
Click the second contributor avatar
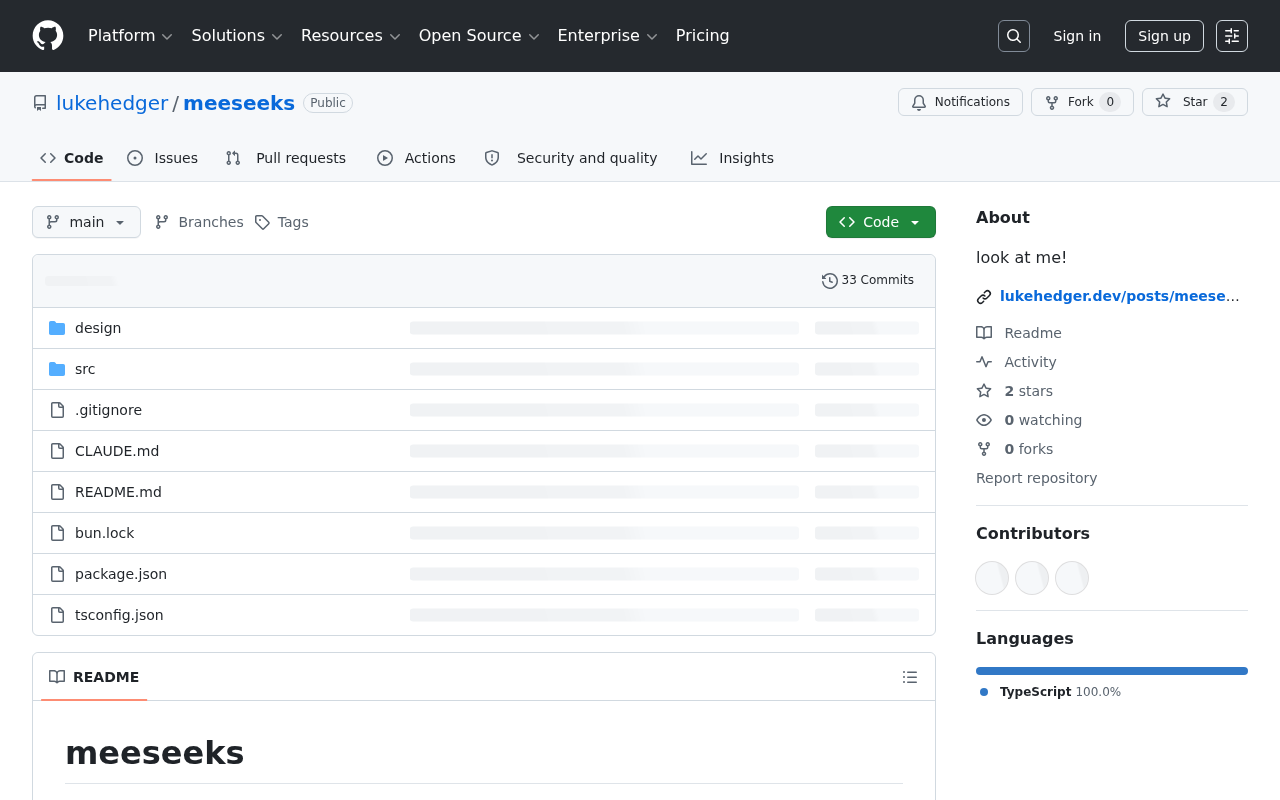(x=1032, y=578)
